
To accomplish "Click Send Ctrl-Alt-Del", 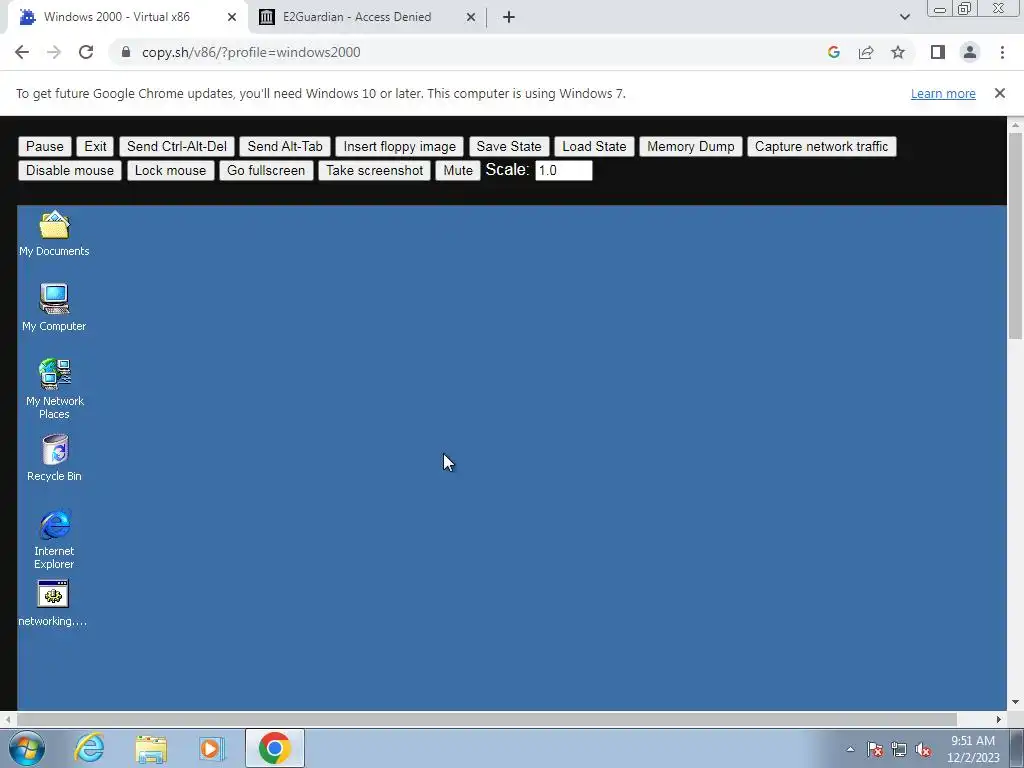I will click(177, 146).
